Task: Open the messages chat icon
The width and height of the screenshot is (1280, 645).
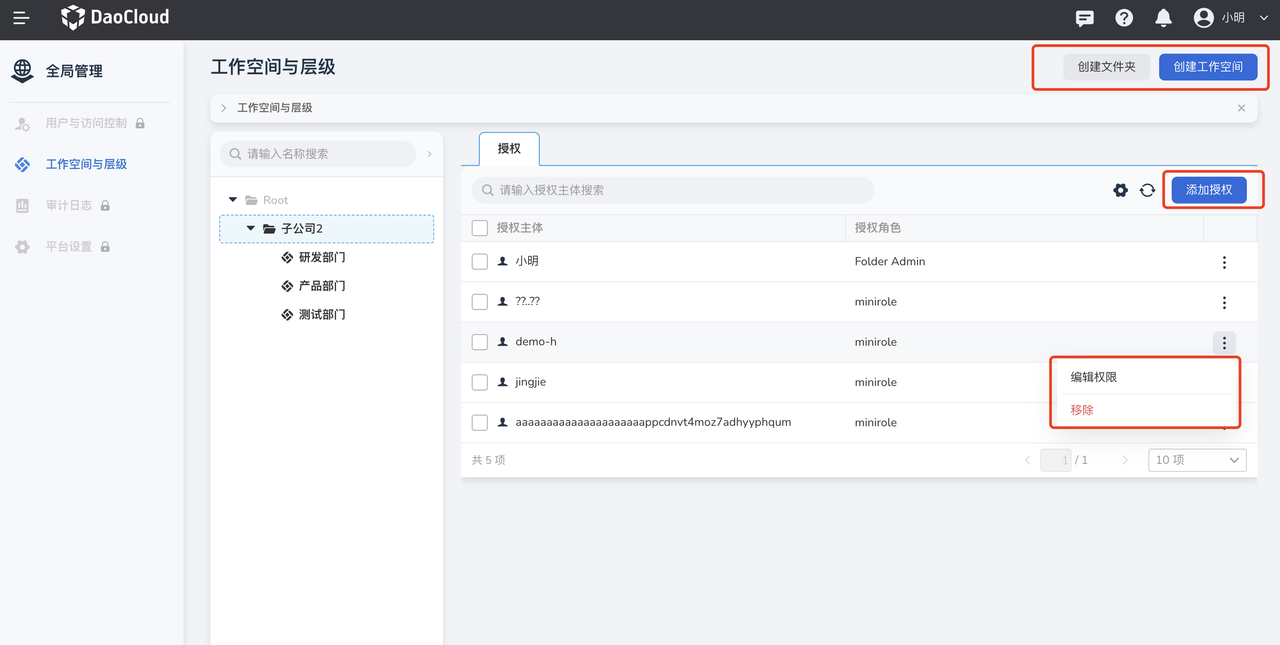Action: [x=1084, y=18]
